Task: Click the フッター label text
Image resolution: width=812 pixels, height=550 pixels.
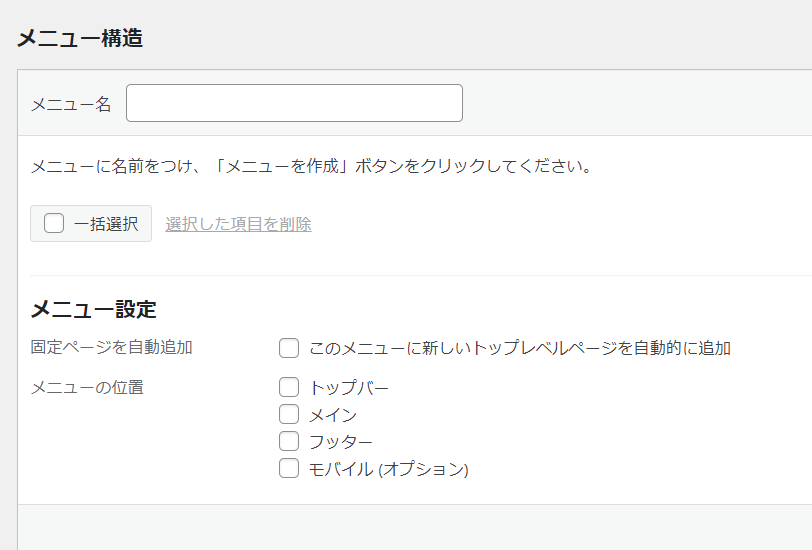Action: pos(341,442)
